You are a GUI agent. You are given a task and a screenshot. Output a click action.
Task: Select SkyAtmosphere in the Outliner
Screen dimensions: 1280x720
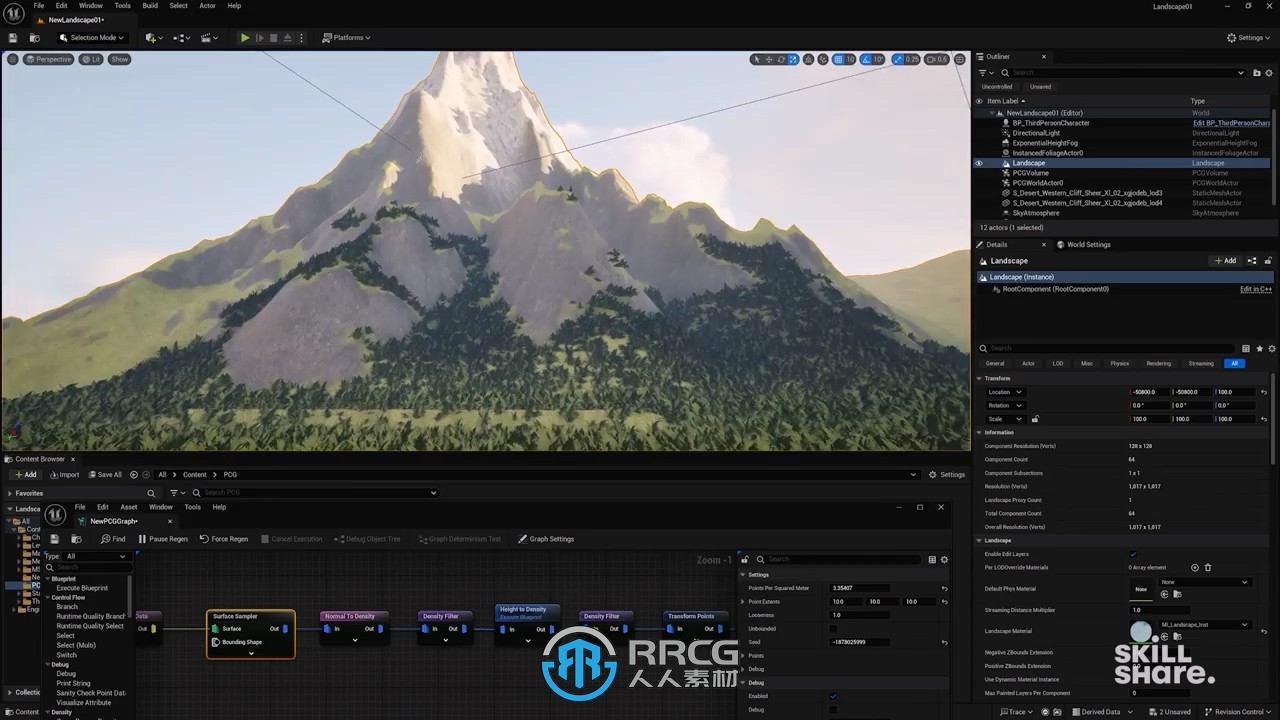coord(1035,213)
